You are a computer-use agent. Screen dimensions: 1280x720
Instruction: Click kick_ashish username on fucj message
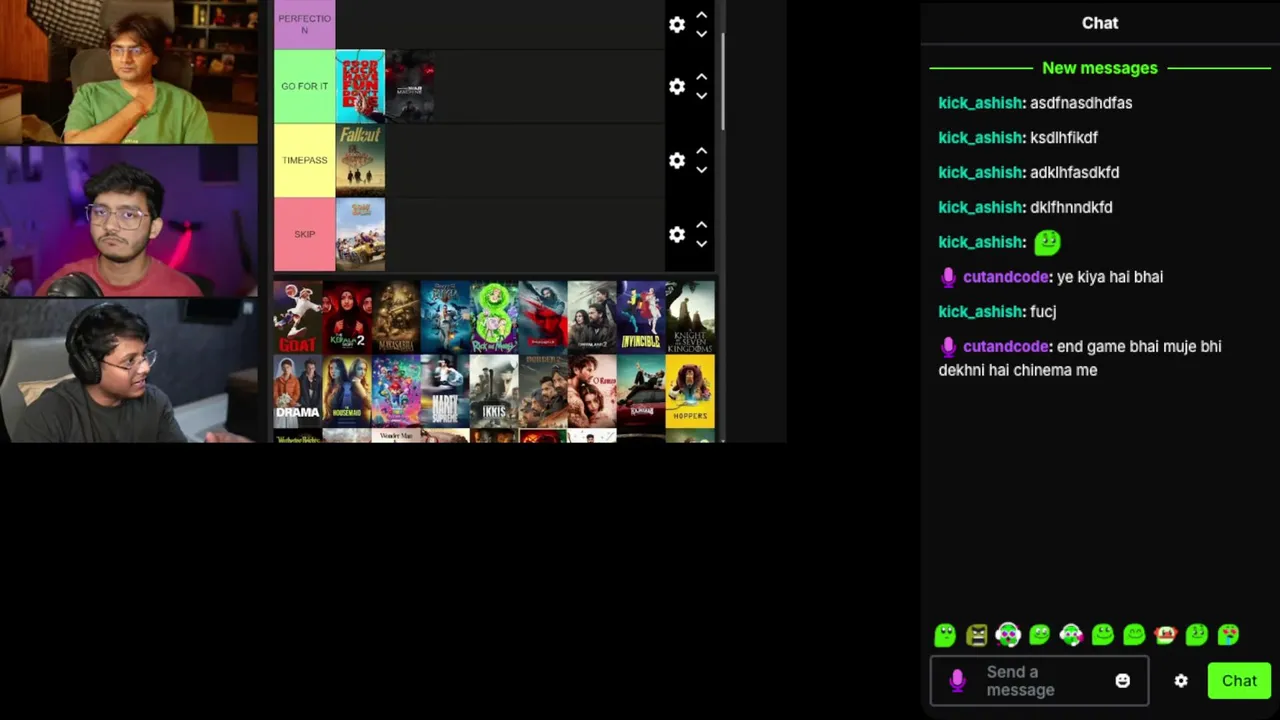click(x=980, y=312)
